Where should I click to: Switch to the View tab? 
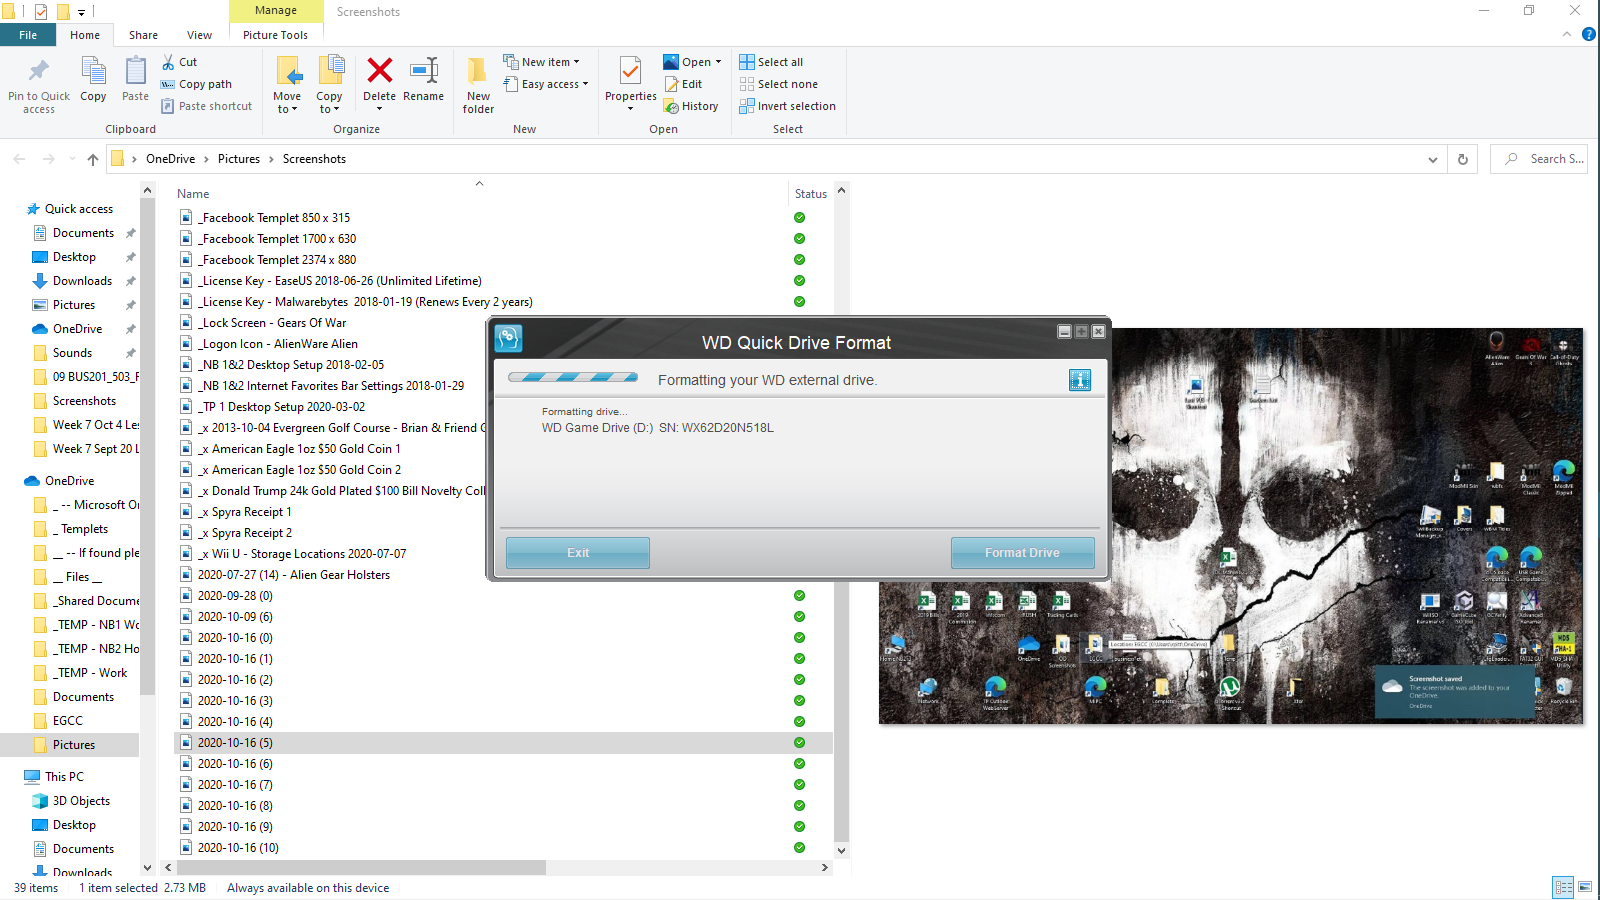(x=199, y=35)
